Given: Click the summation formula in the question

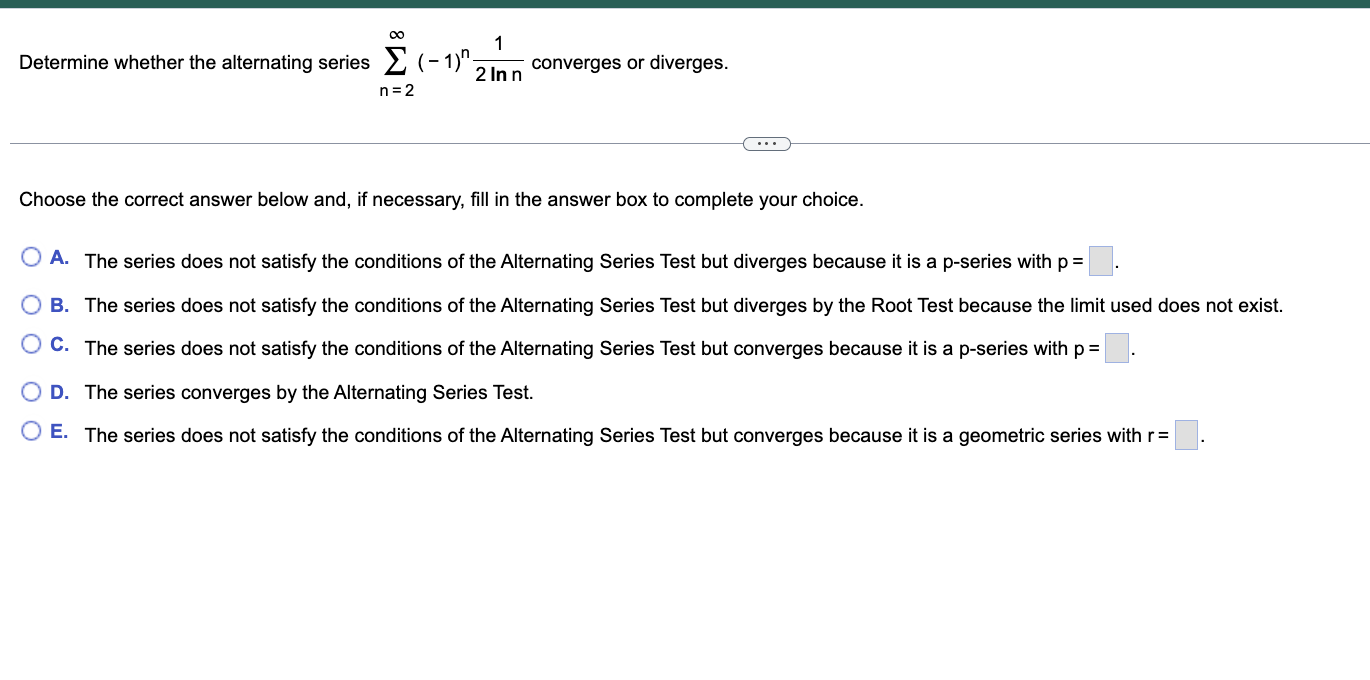Looking at the screenshot, I should 450,62.
